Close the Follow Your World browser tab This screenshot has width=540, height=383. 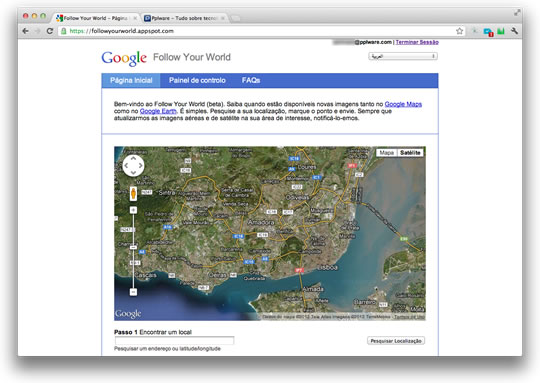coord(135,18)
